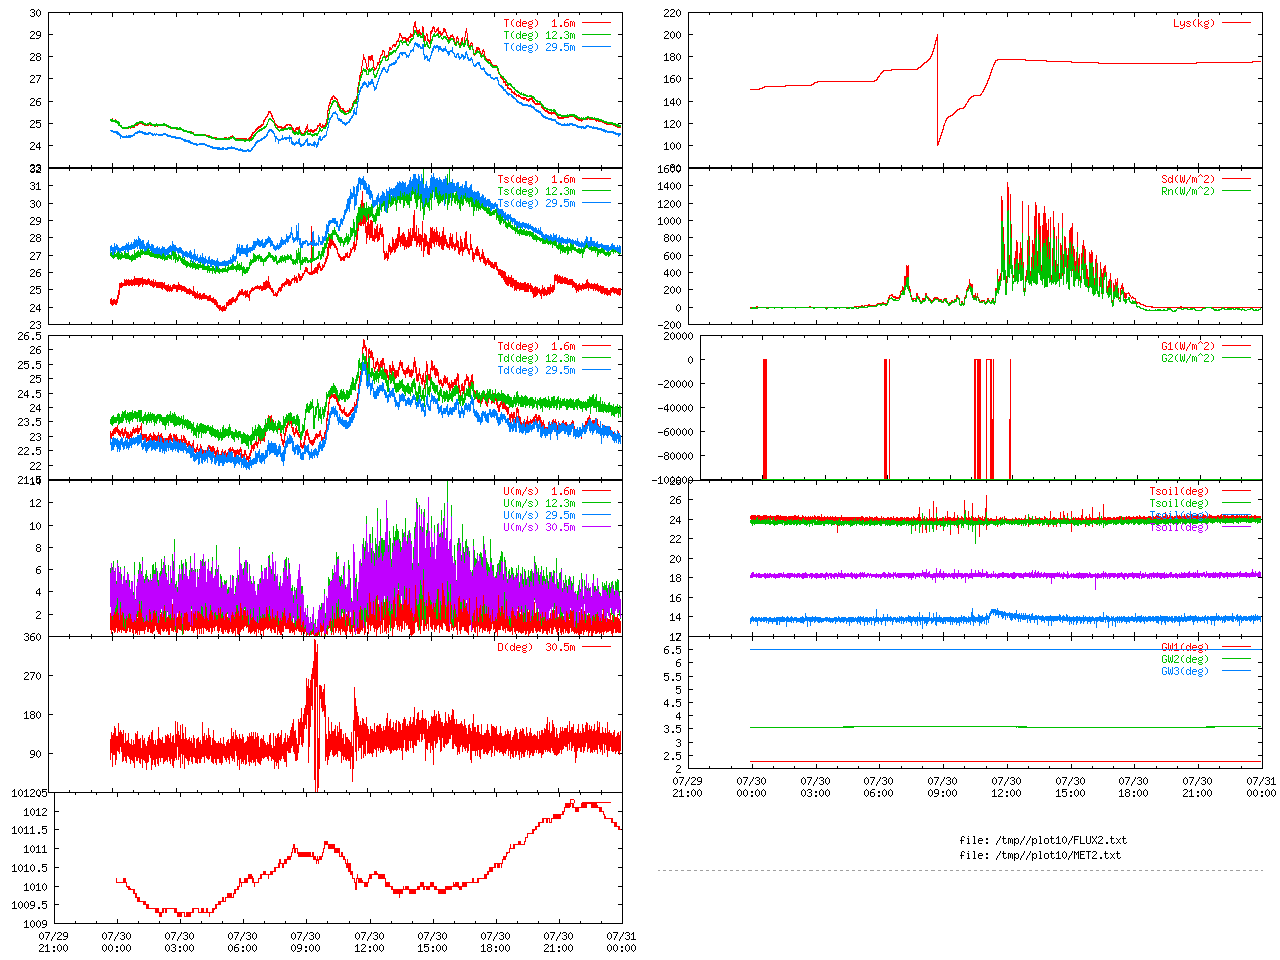Click the '26.5' tick on the Td plot
Screen dimensions: 1280x960
pos(29,337)
